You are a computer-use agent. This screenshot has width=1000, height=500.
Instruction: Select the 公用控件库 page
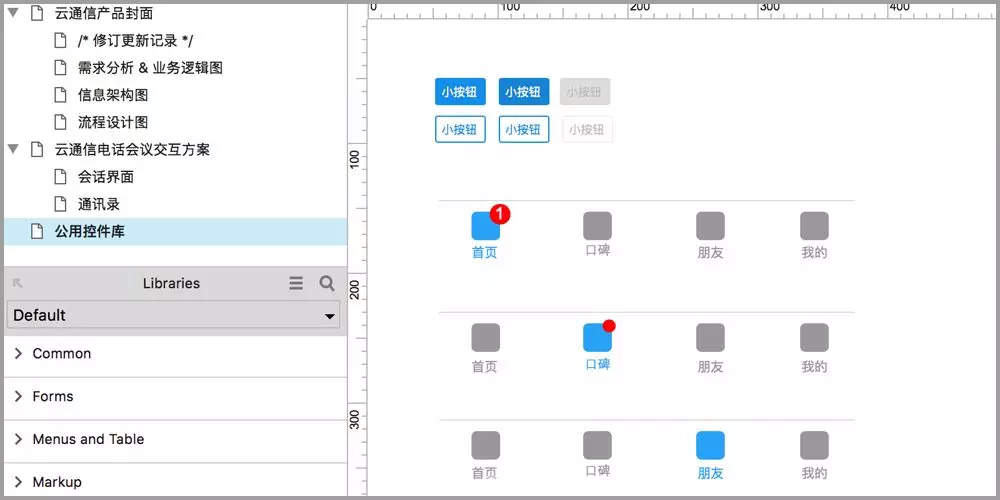pyautogui.click(x=175, y=232)
